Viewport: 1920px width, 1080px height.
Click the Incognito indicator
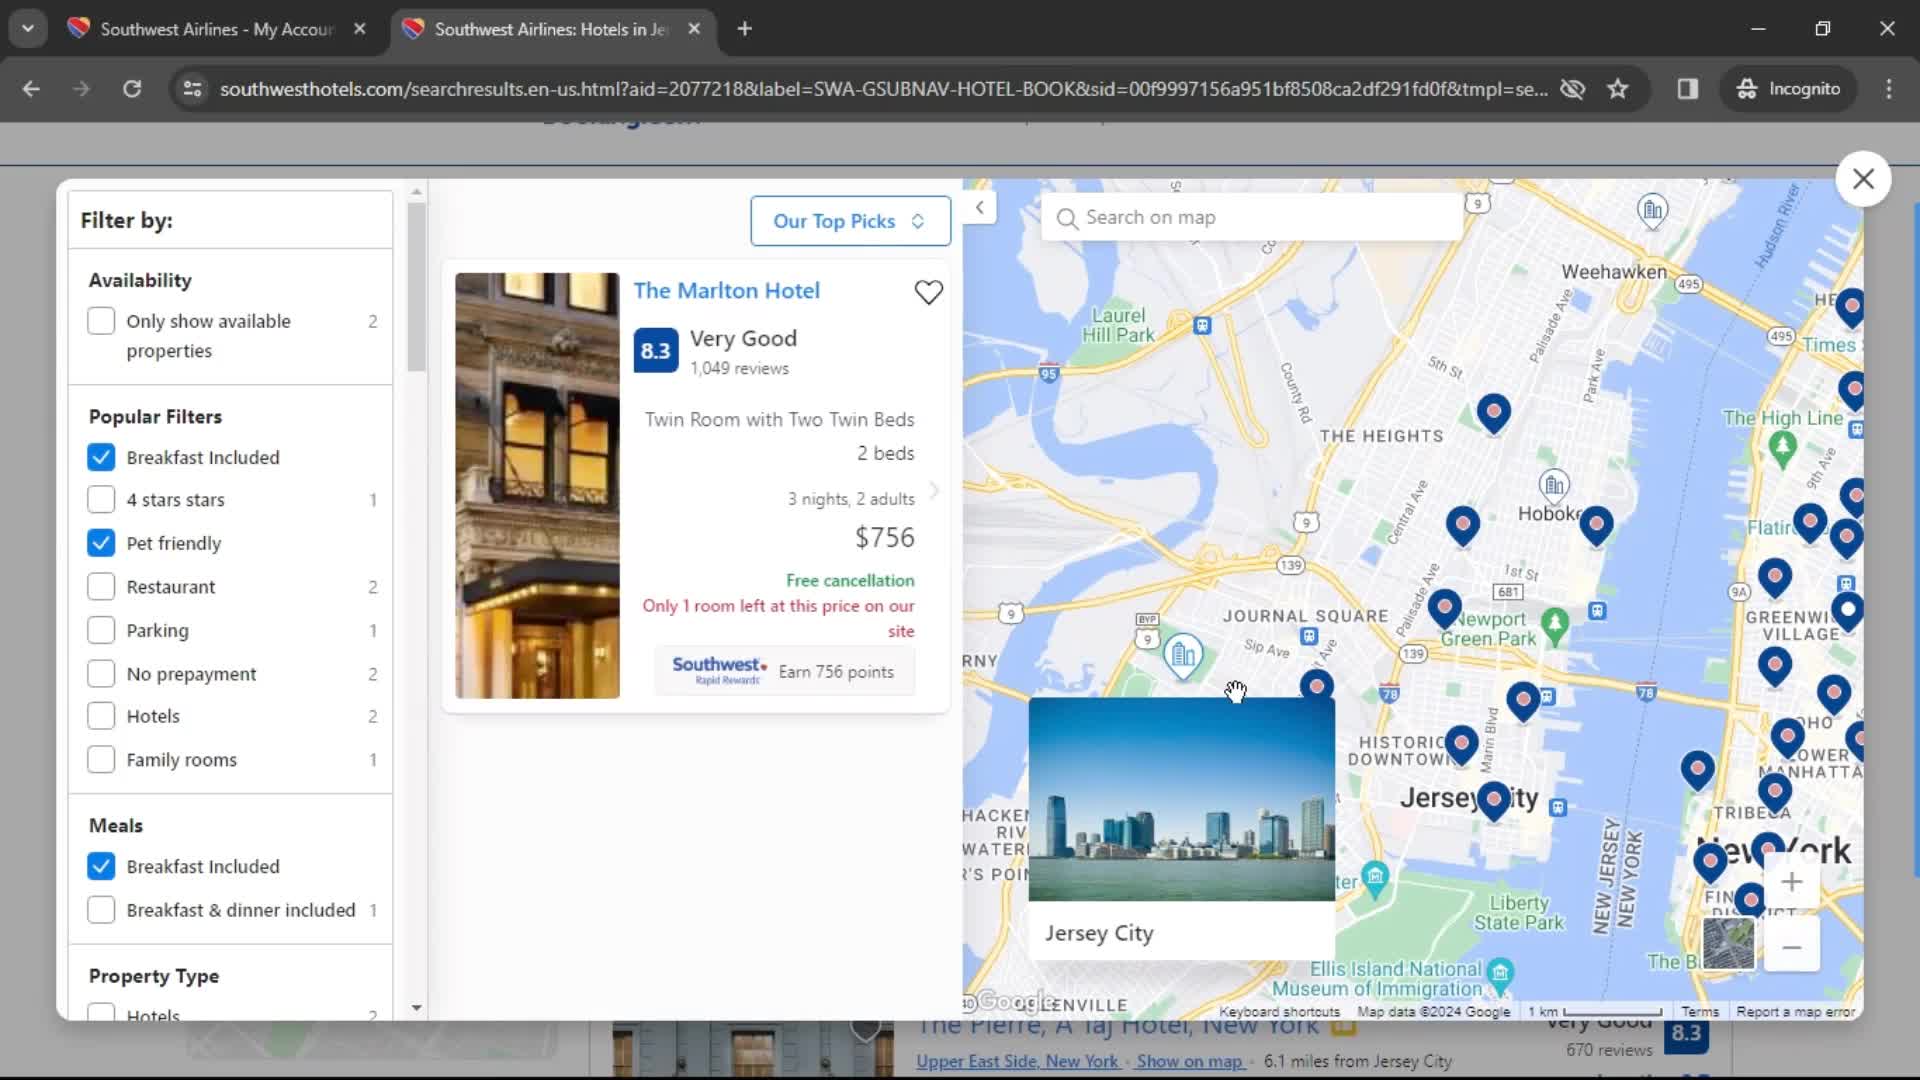click(x=1789, y=89)
